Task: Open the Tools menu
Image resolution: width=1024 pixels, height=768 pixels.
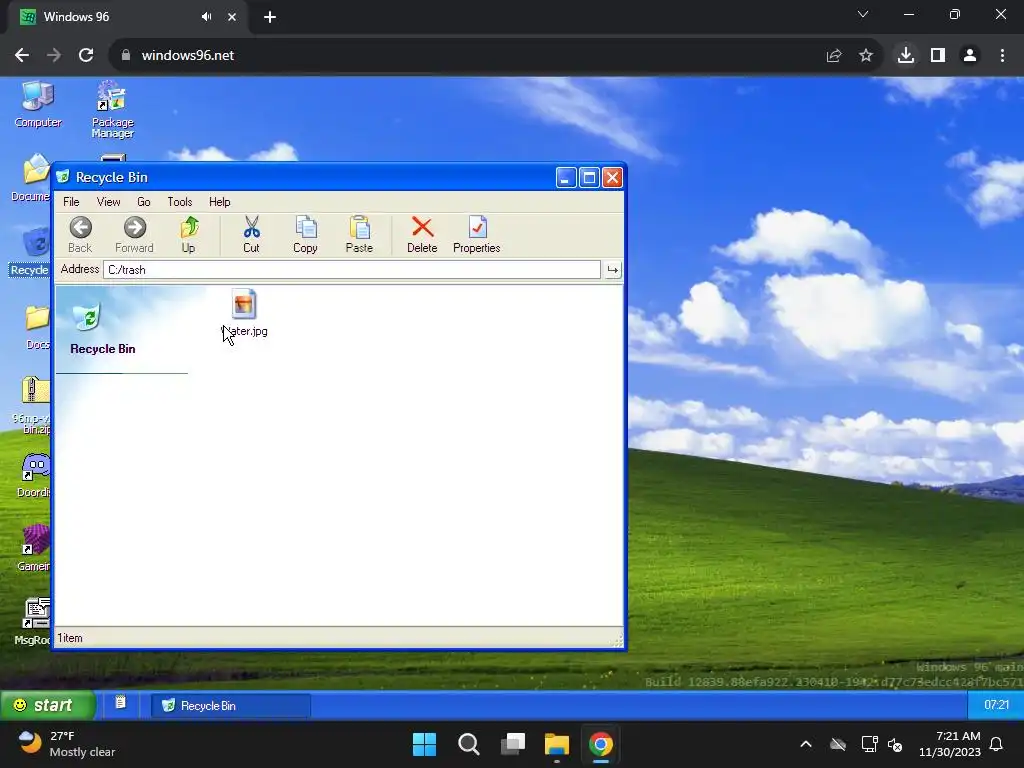Action: 180,202
